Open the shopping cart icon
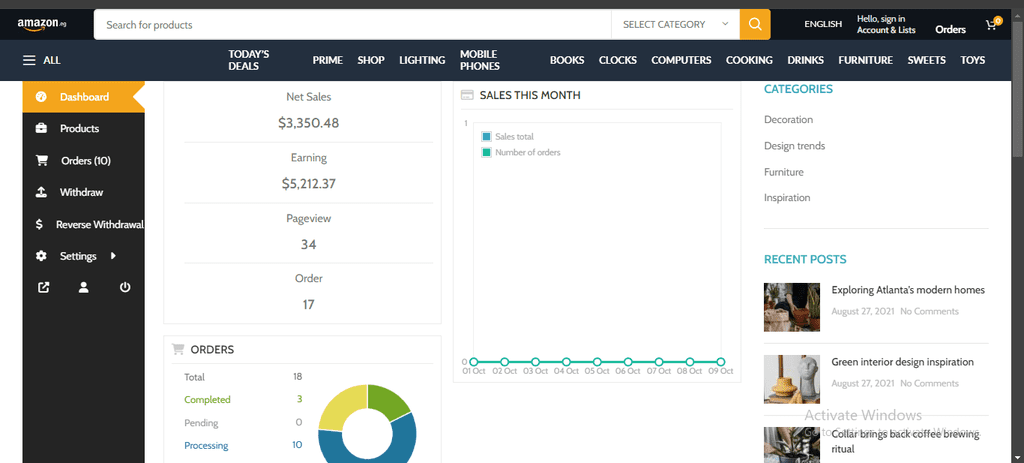The image size is (1024, 463). [x=993, y=24]
